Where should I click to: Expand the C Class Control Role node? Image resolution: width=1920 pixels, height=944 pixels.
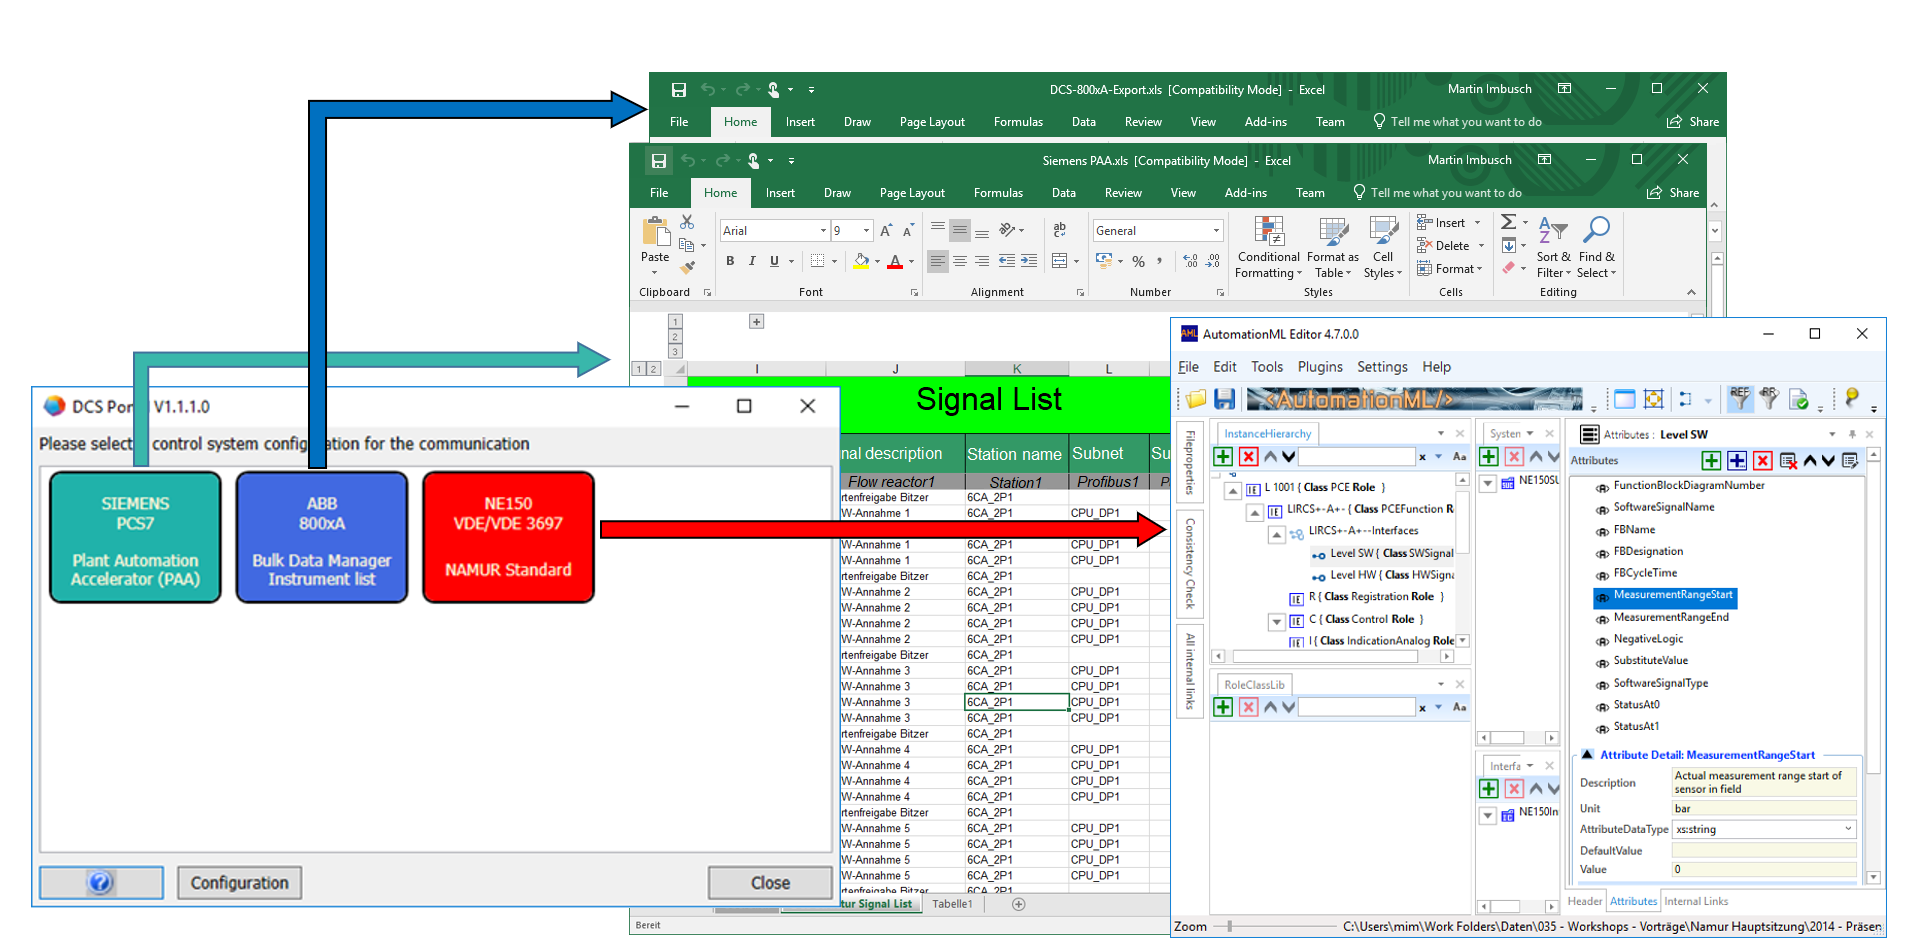(x=1276, y=621)
